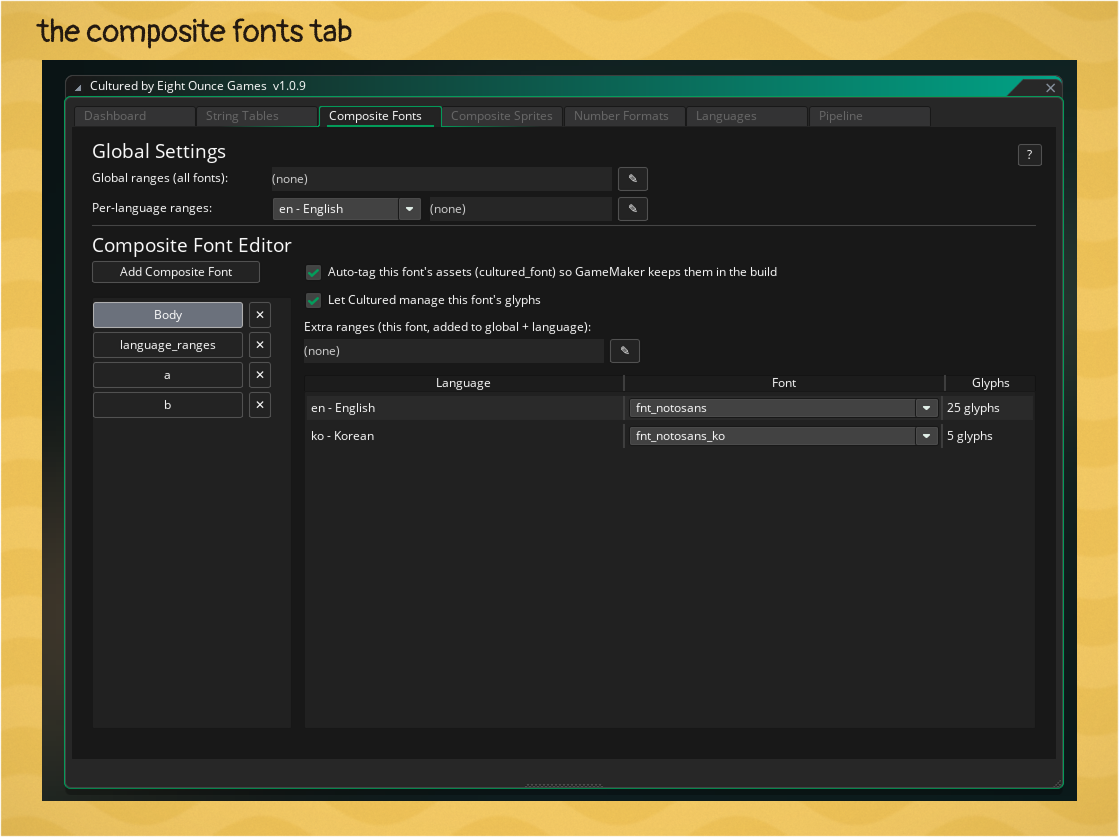Click the en - English table row label

click(343, 408)
